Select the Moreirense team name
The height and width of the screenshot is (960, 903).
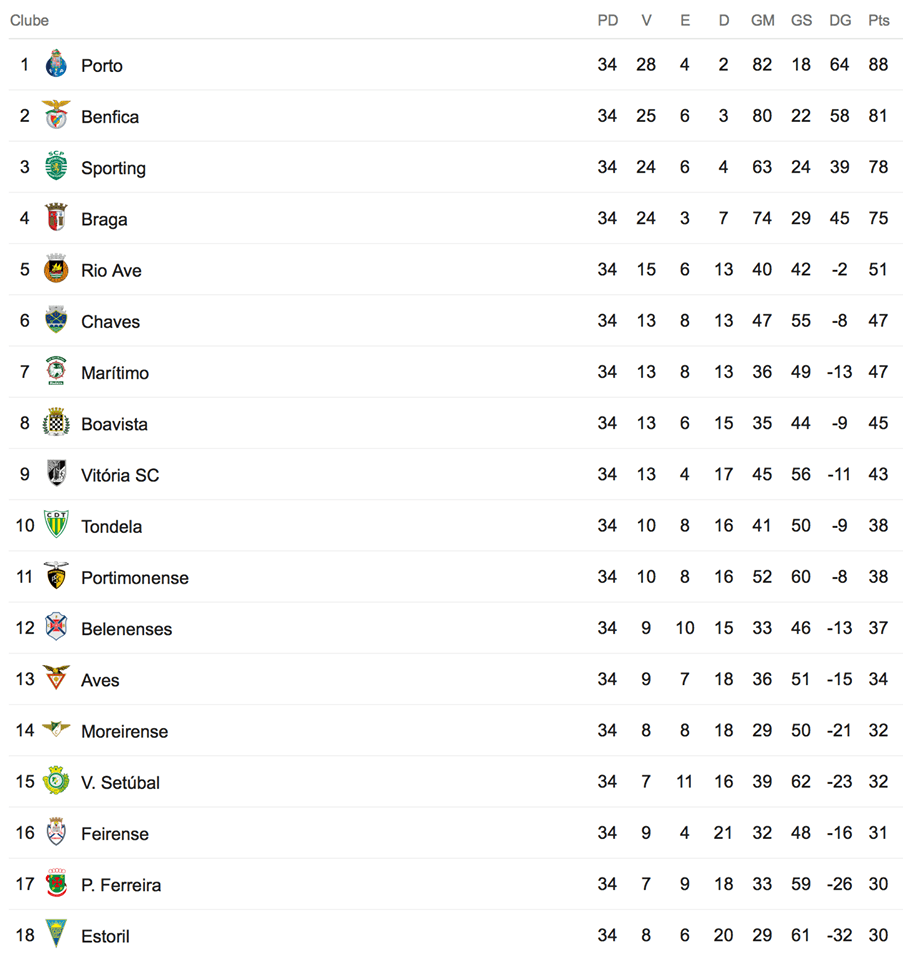(124, 731)
